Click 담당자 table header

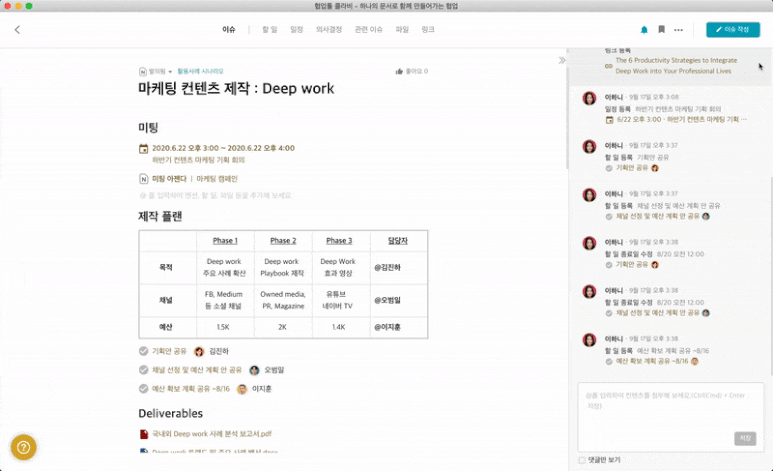(x=398, y=241)
